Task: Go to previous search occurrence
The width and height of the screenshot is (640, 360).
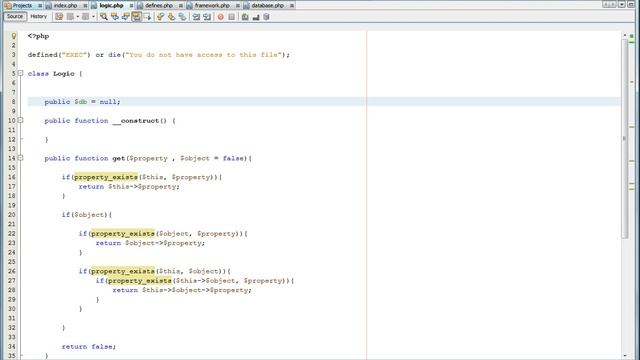Action: coord(115,17)
